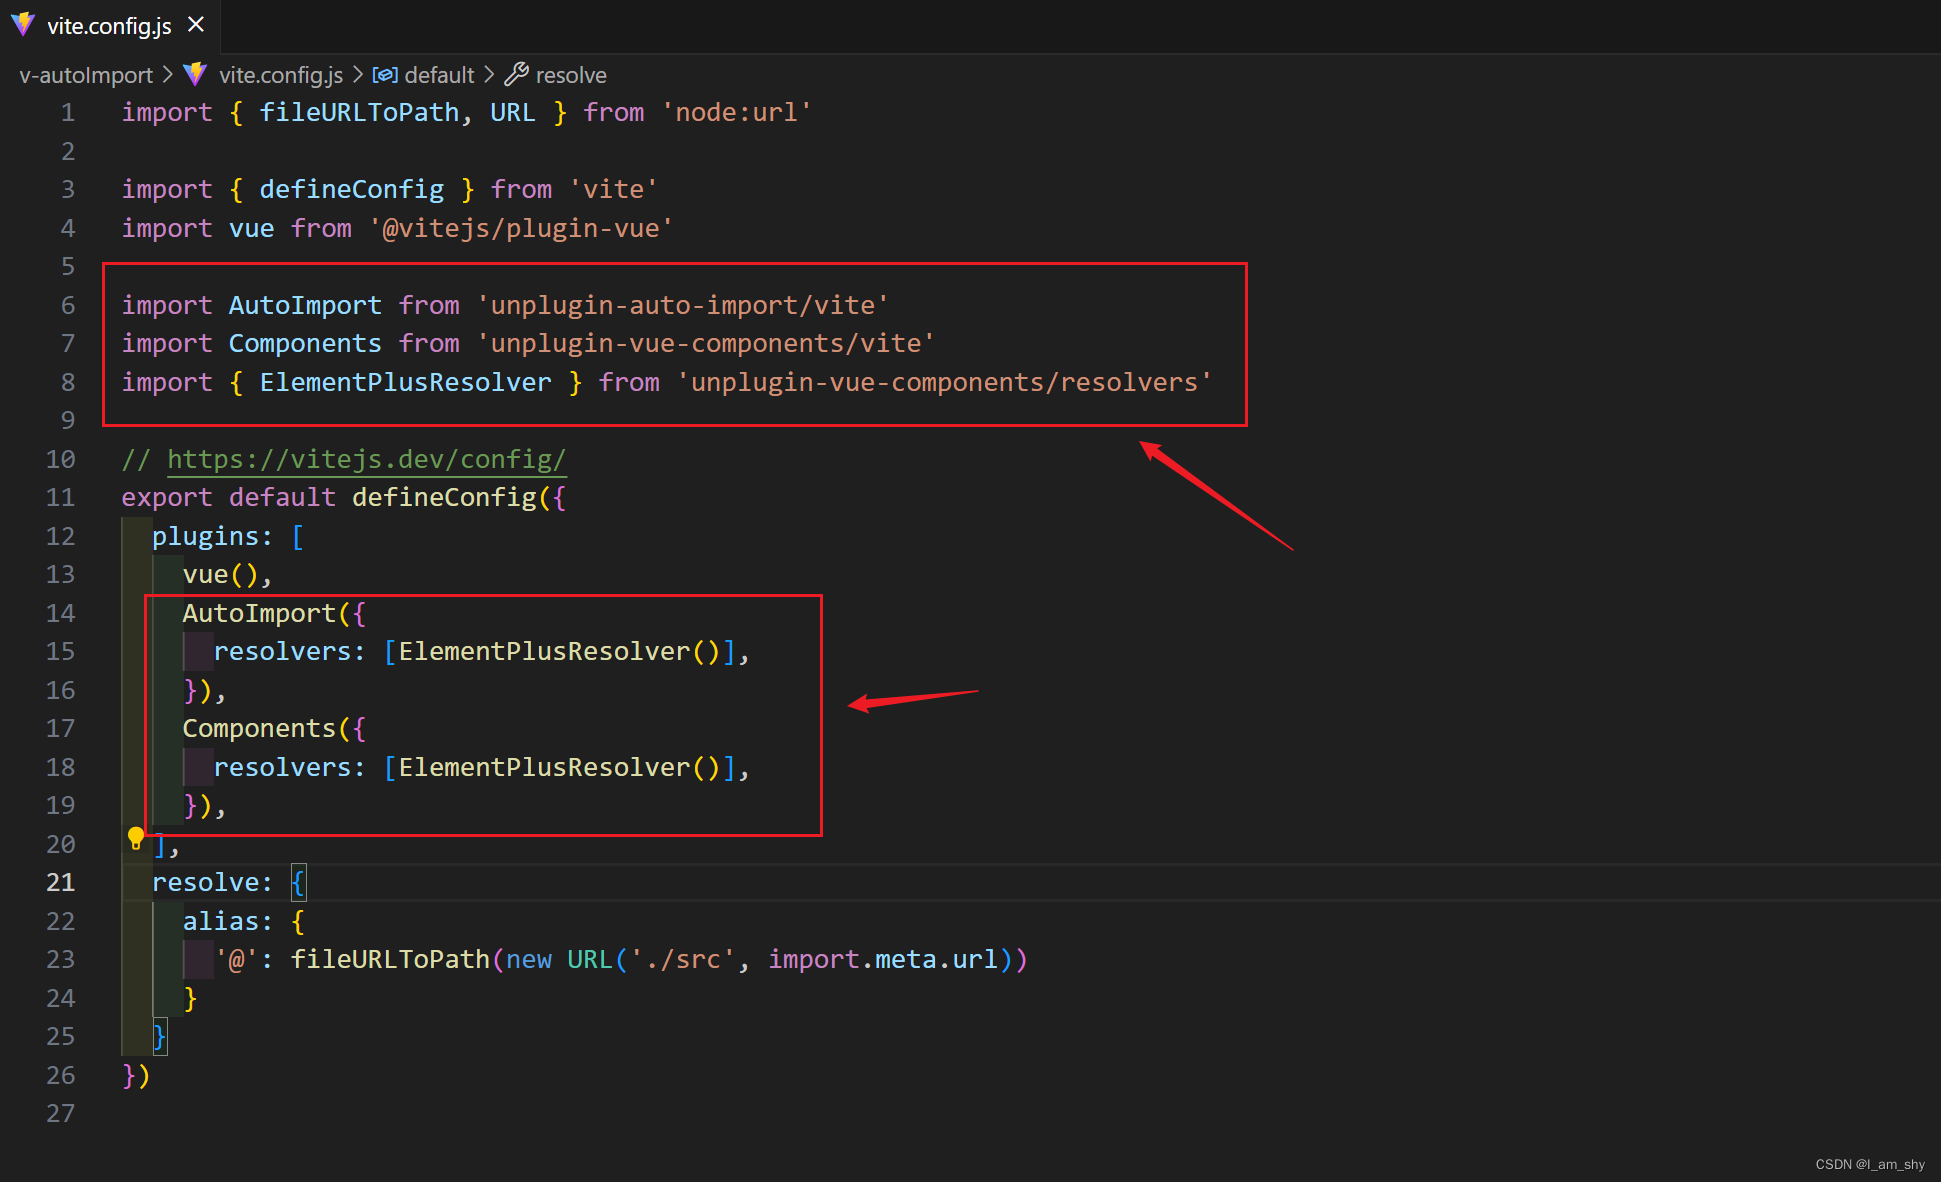
Task: Expand breadcrumb chevron after default
Action: point(489,75)
